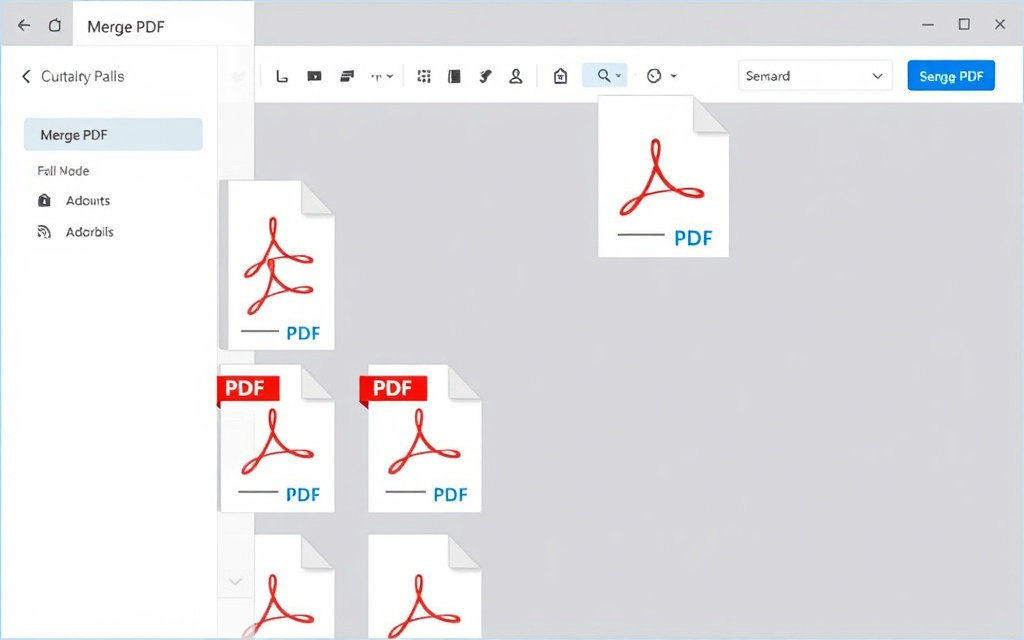Open the magnifier search dropdown

click(x=605, y=76)
